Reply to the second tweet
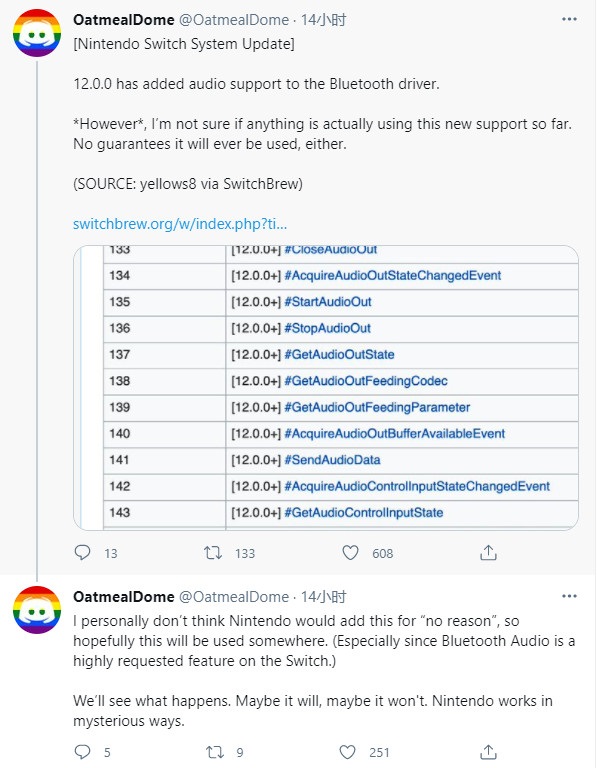597x768 pixels. [82, 752]
